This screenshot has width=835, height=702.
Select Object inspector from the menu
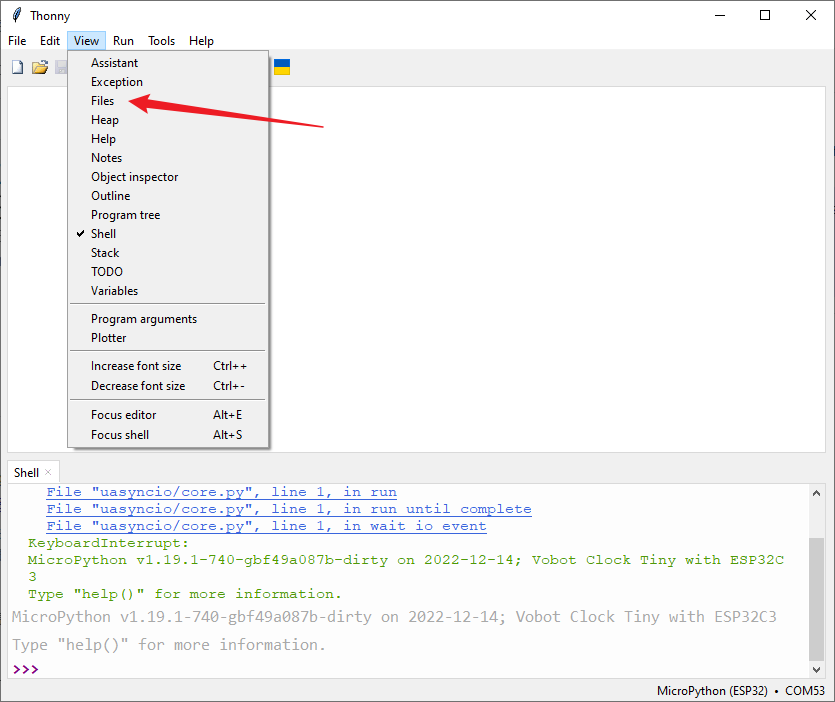[x=134, y=177]
